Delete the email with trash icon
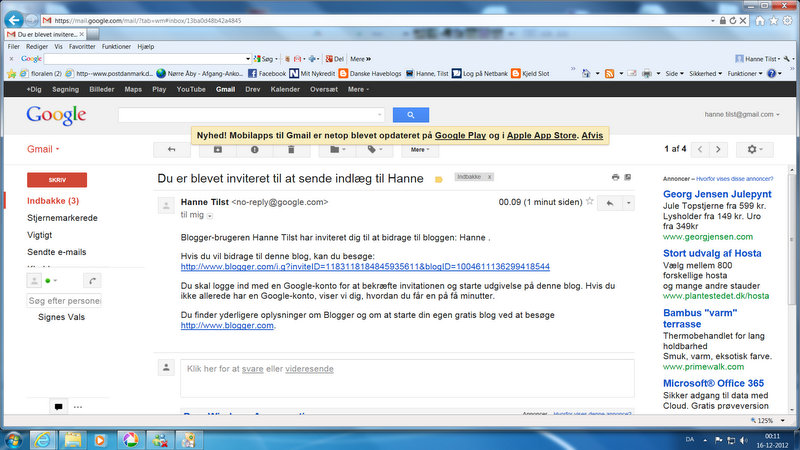Image resolution: width=800 pixels, height=450 pixels. [291, 149]
